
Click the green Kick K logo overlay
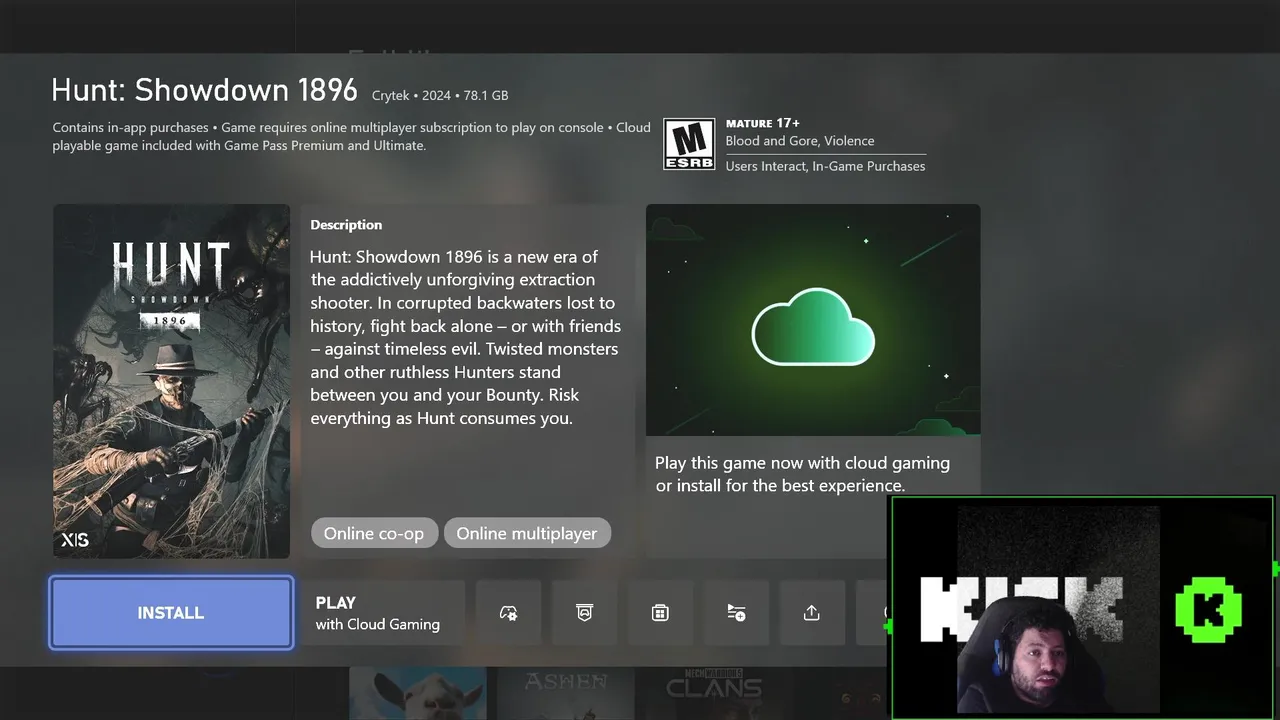coord(1209,610)
